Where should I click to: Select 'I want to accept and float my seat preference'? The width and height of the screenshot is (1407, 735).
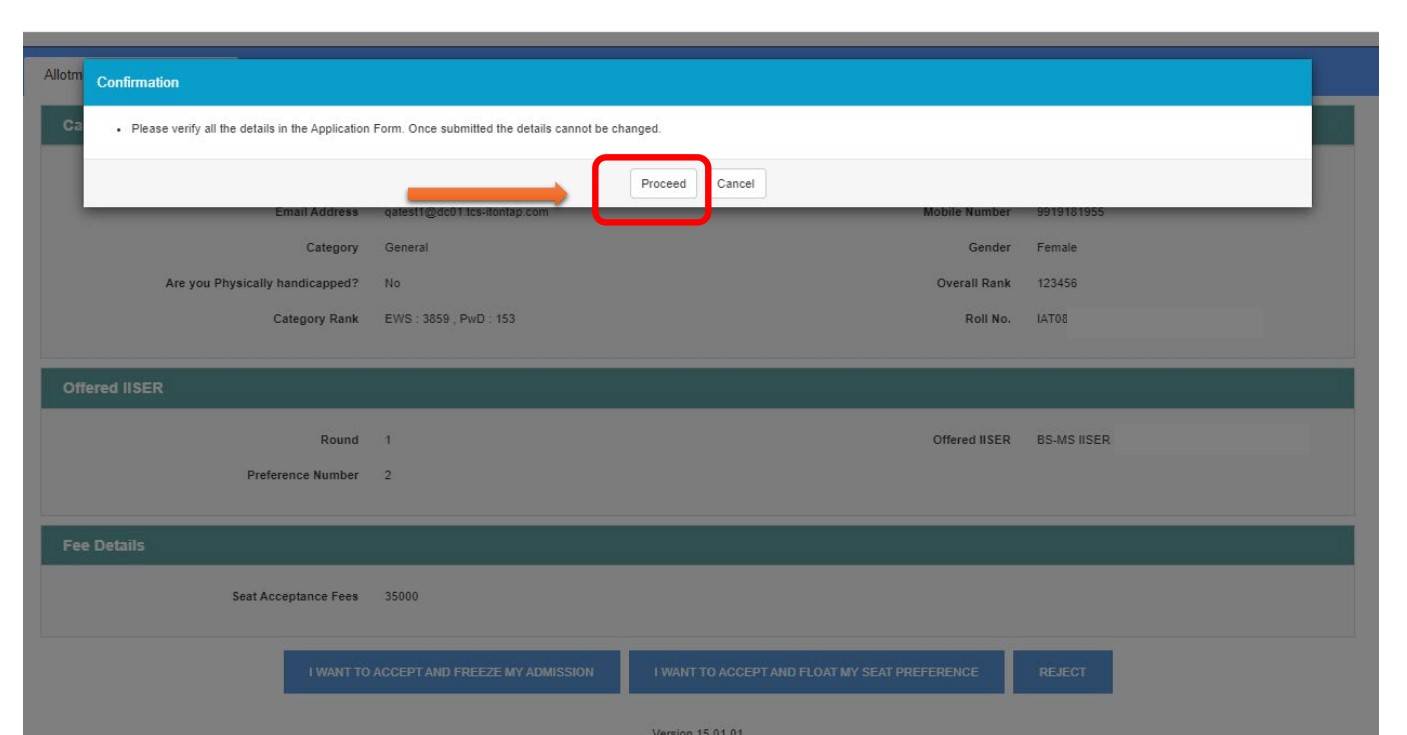click(x=813, y=669)
